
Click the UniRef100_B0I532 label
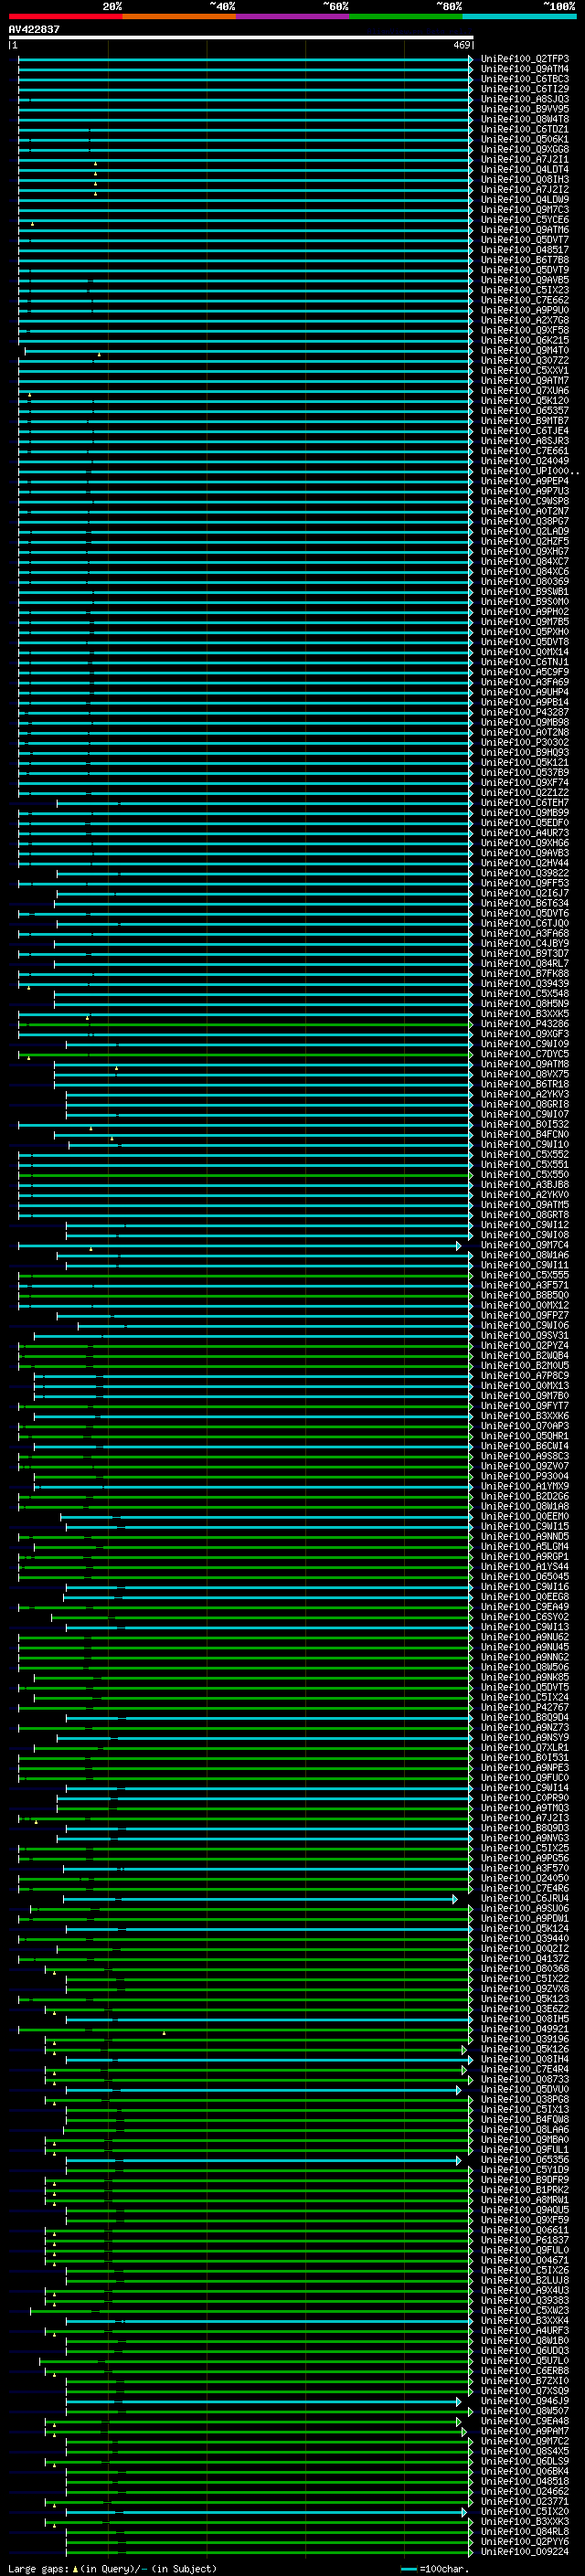tap(525, 1124)
